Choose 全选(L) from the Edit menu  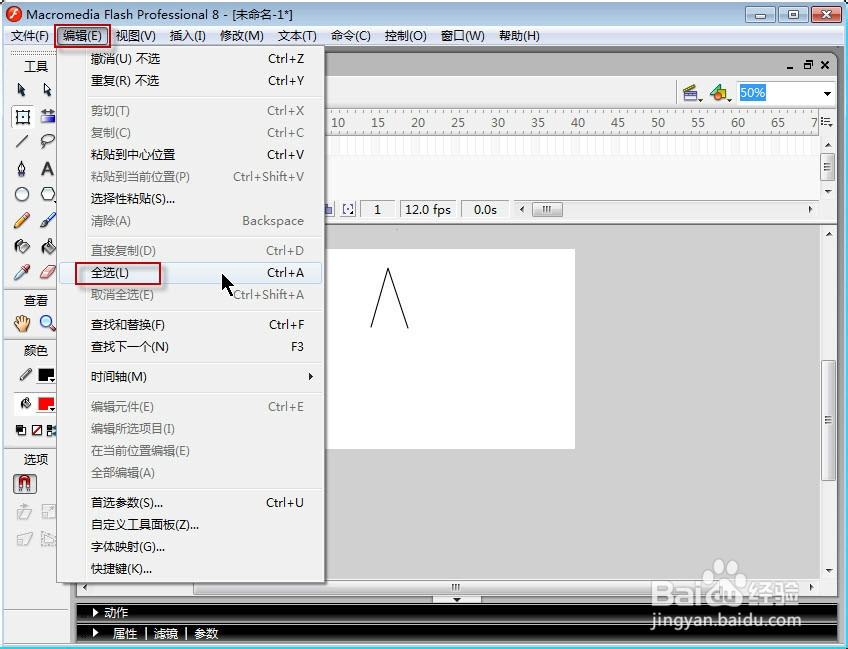pyautogui.click(x=190, y=273)
